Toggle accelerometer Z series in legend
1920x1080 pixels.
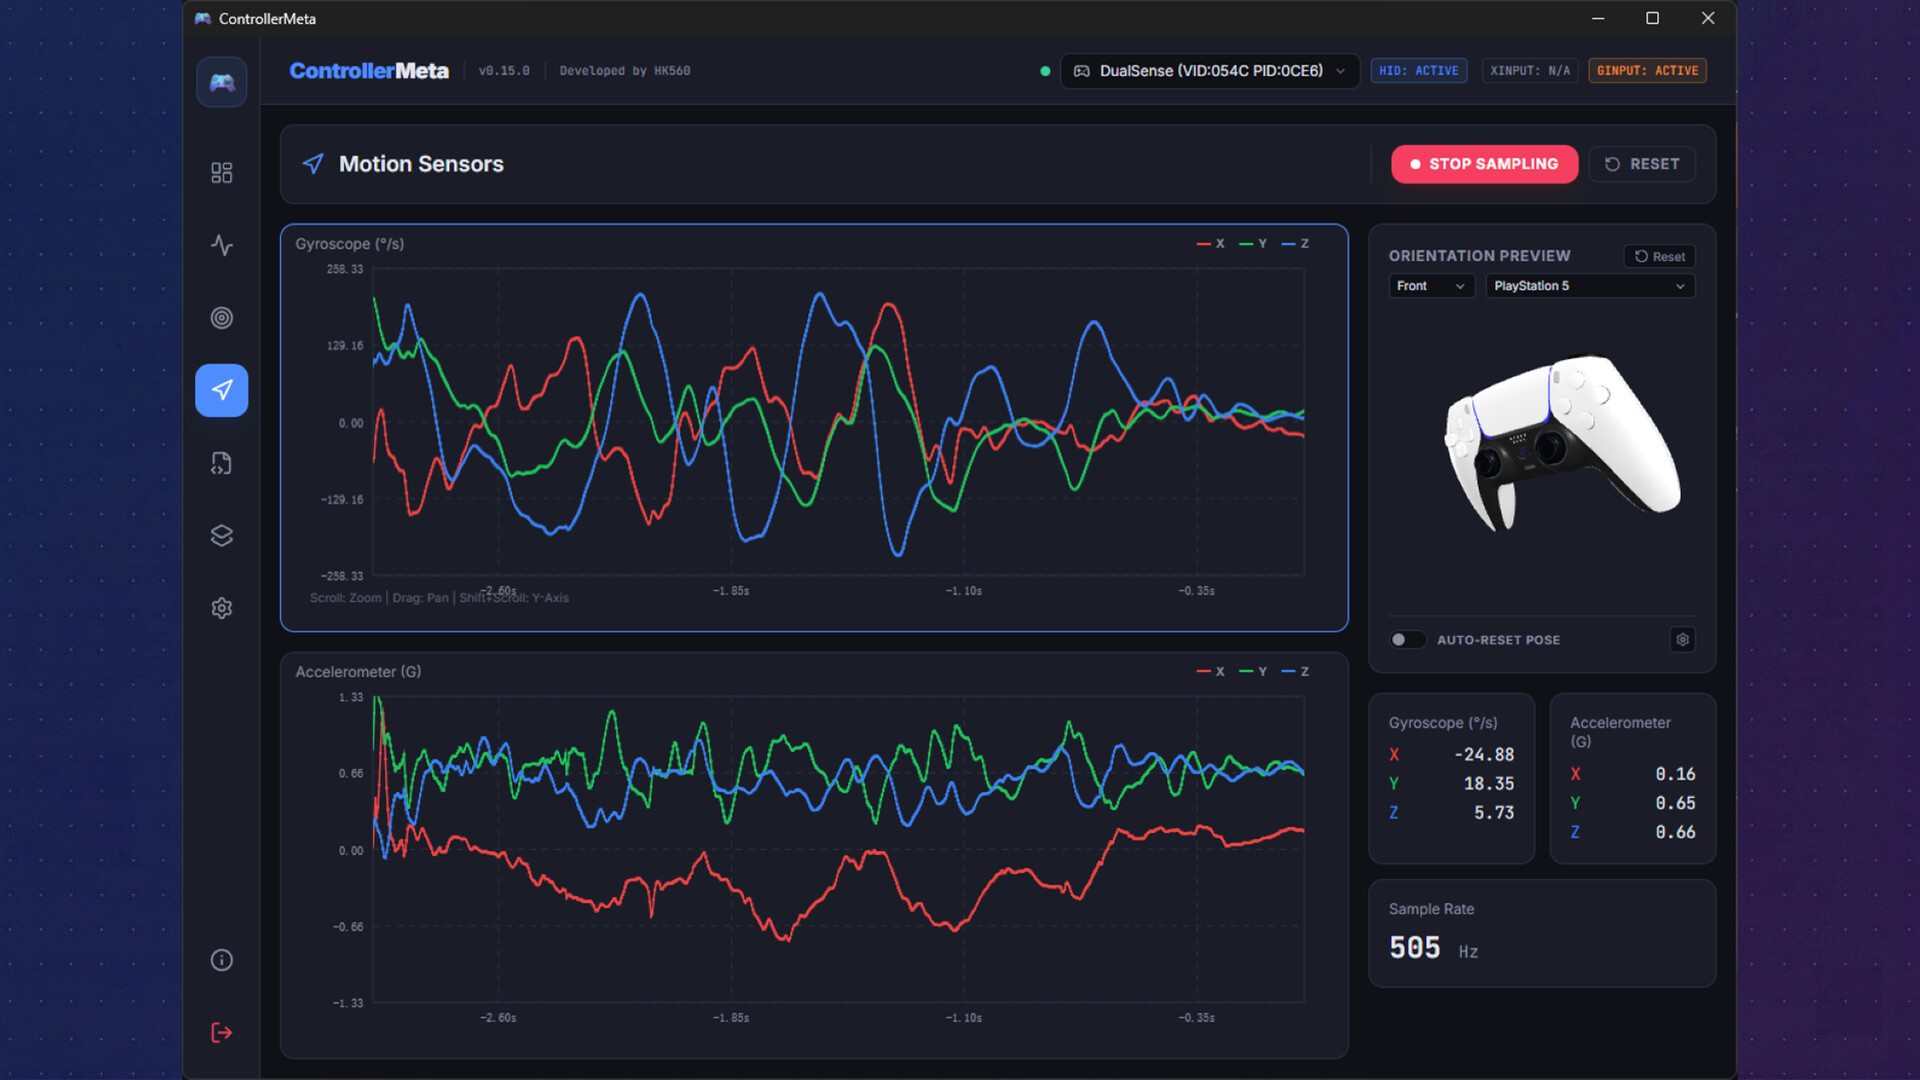point(1296,672)
